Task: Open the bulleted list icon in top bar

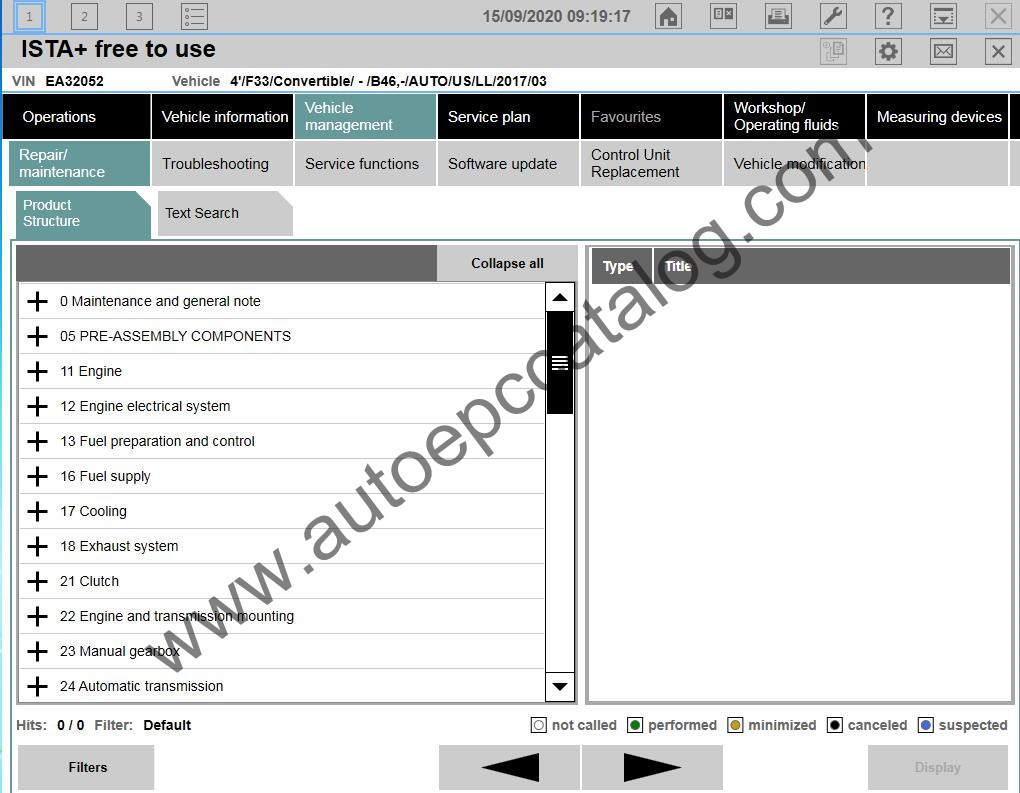Action: [x=194, y=16]
